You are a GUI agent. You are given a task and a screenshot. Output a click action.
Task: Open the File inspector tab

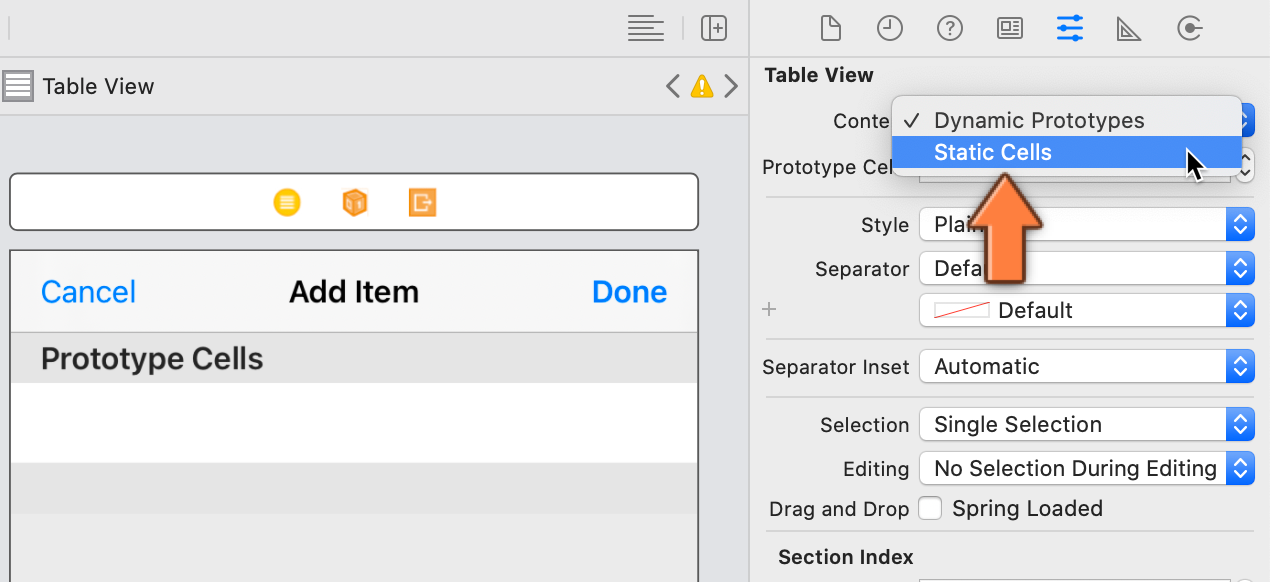830,28
